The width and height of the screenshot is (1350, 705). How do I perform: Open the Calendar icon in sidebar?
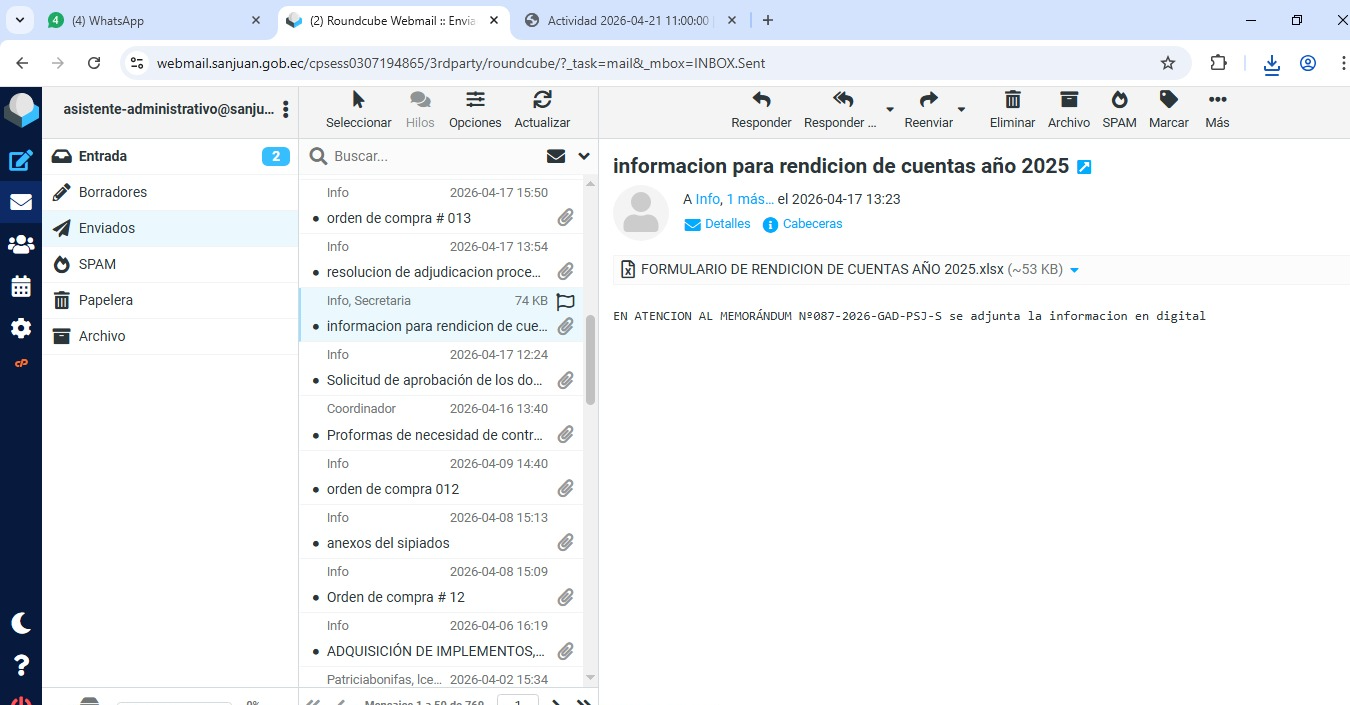coord(21,287)
